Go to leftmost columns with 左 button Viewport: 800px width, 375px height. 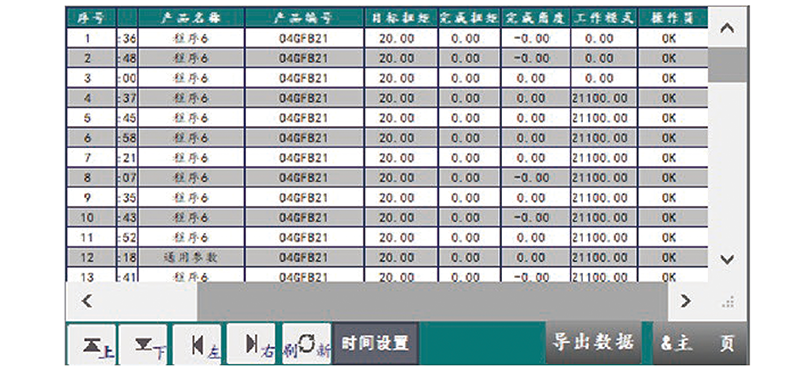click(197, 344)
